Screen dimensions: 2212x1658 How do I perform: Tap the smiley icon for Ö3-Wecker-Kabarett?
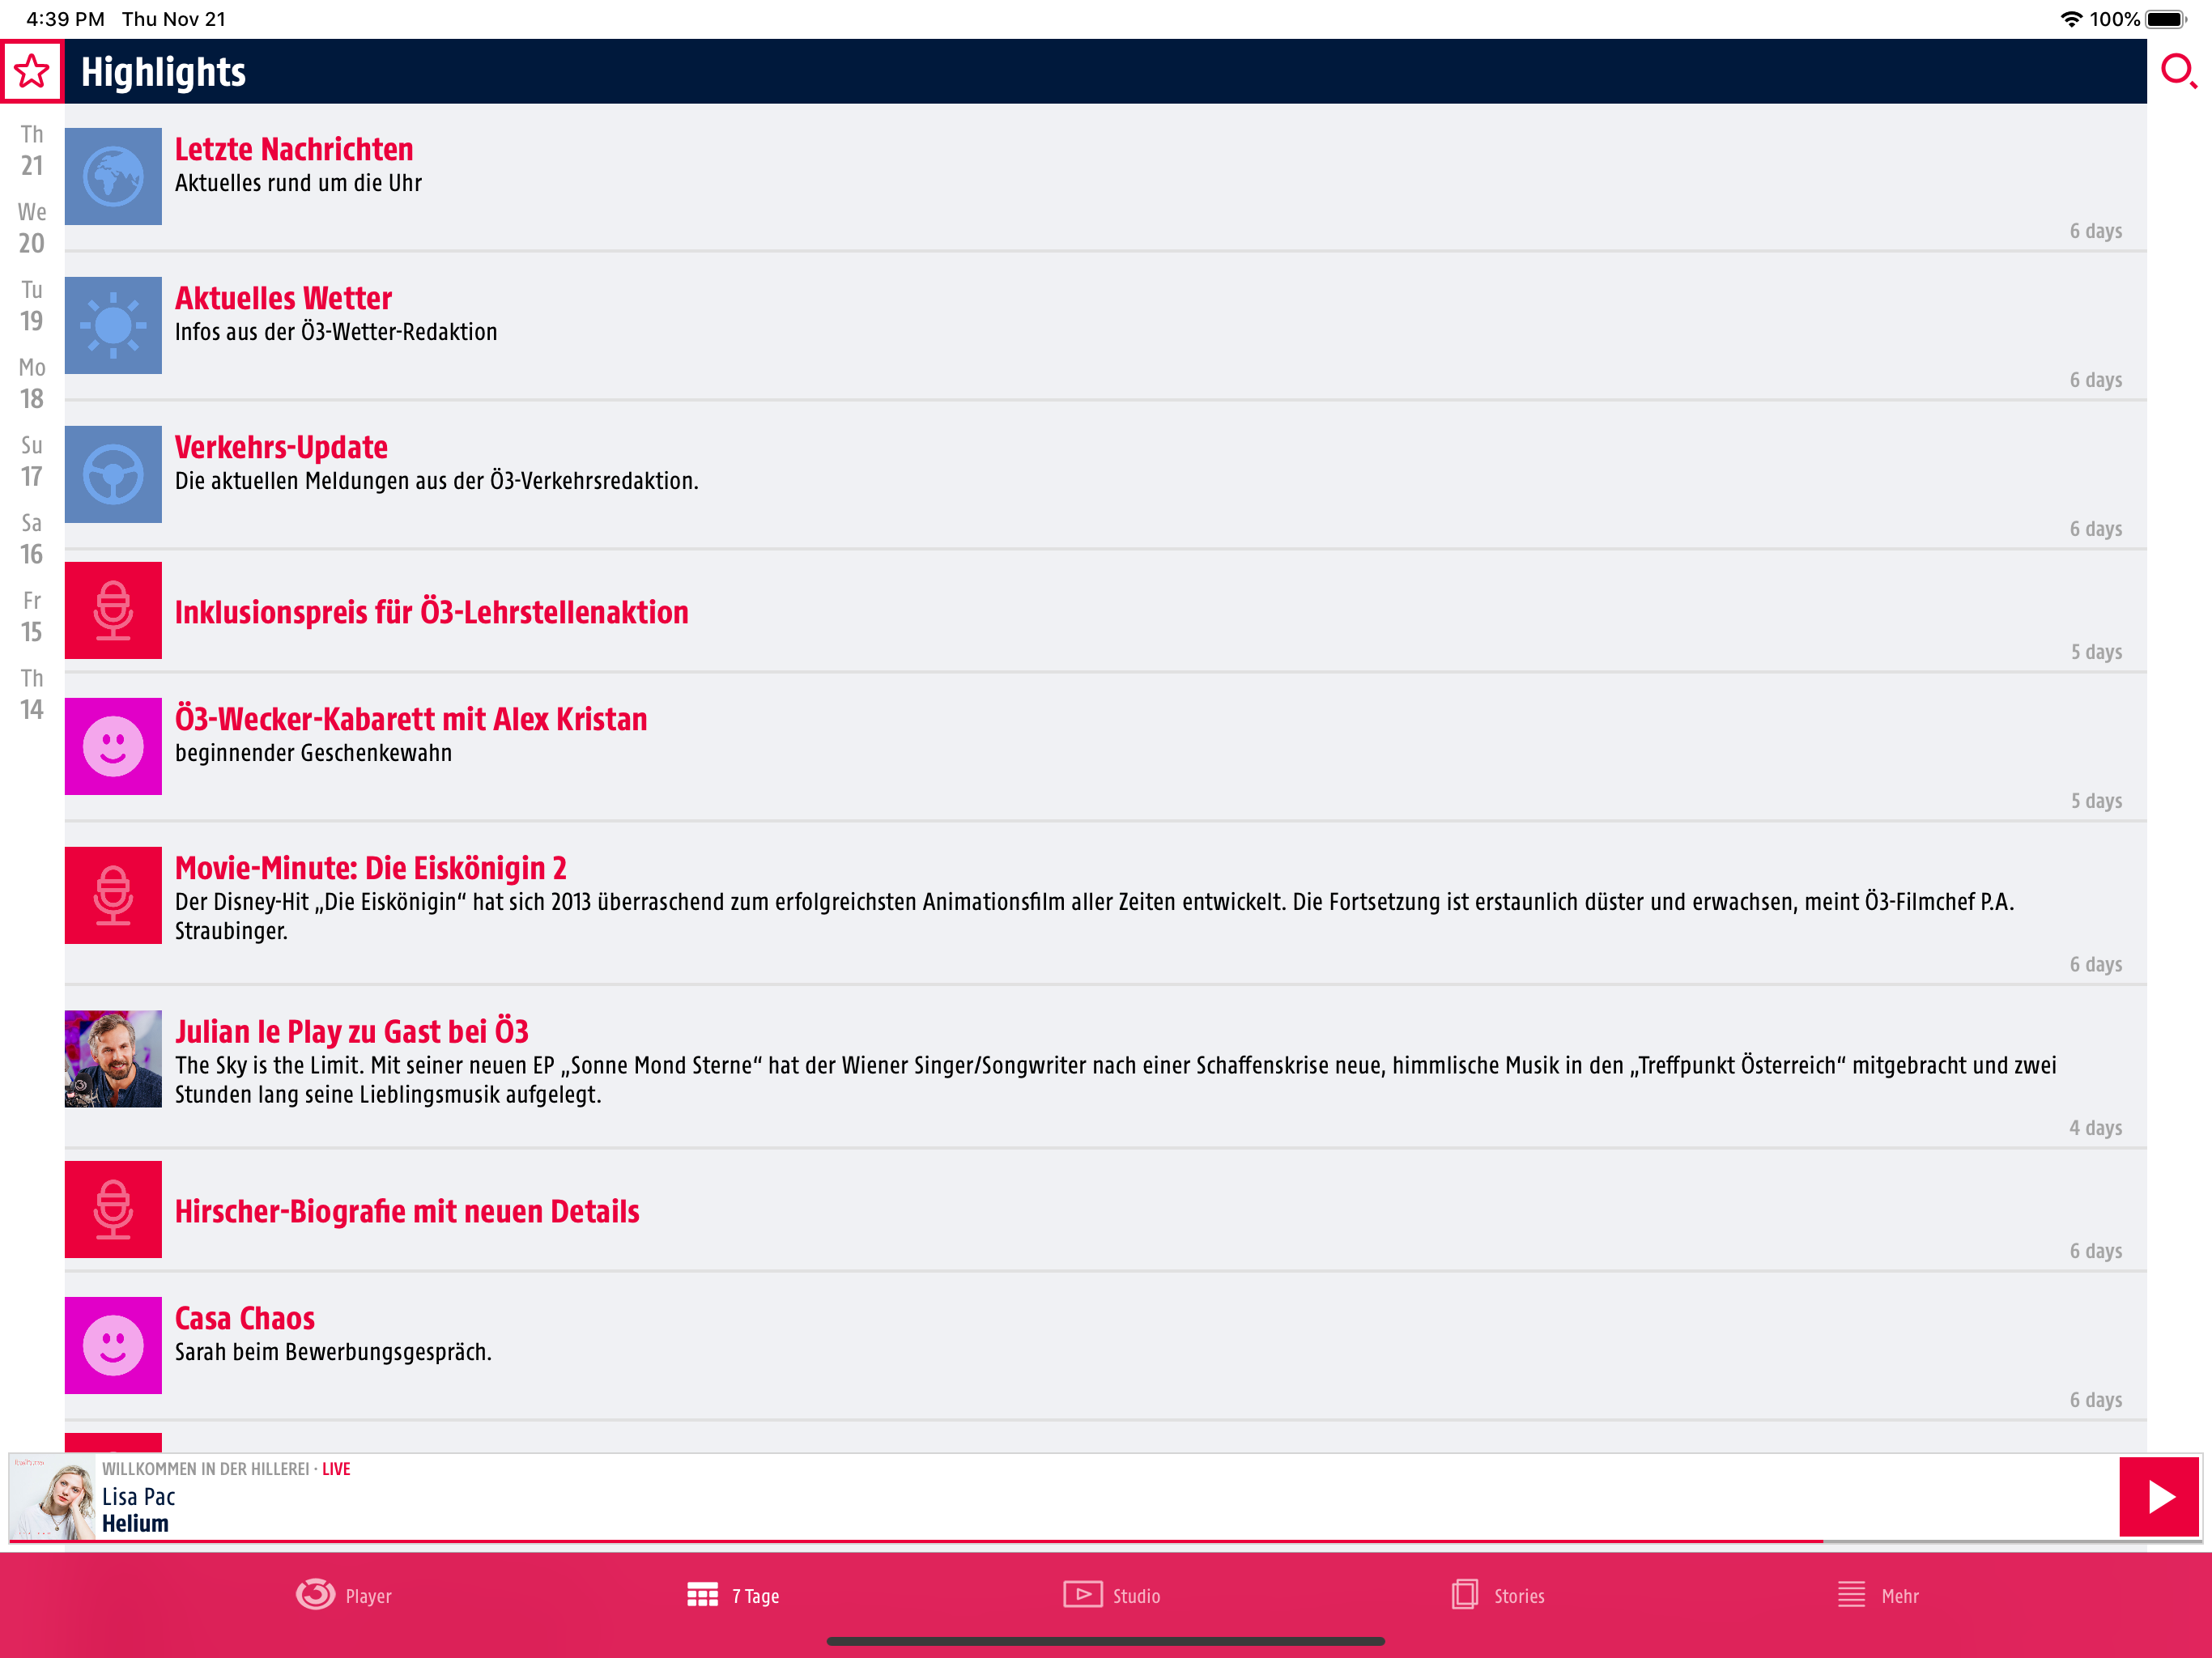point(113,746)
